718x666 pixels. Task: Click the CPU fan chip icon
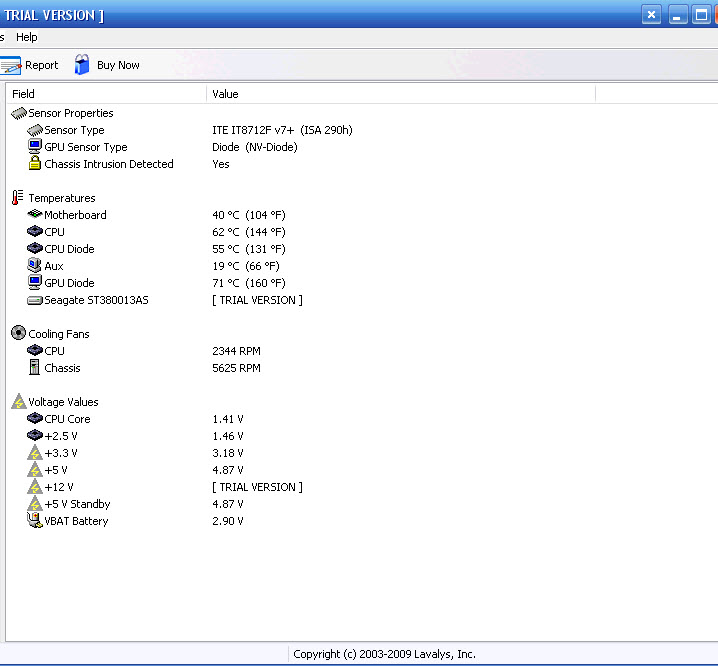click(35, 350)
